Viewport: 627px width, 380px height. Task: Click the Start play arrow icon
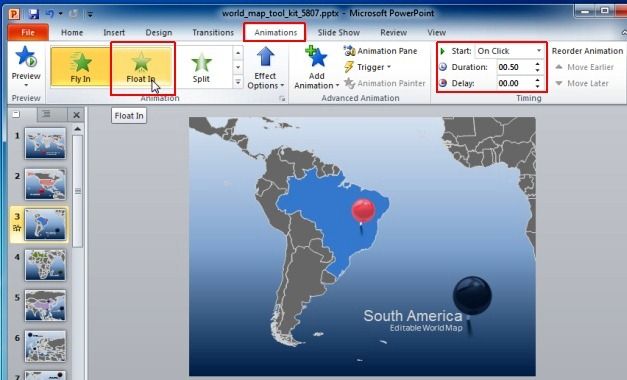point(443,51)
